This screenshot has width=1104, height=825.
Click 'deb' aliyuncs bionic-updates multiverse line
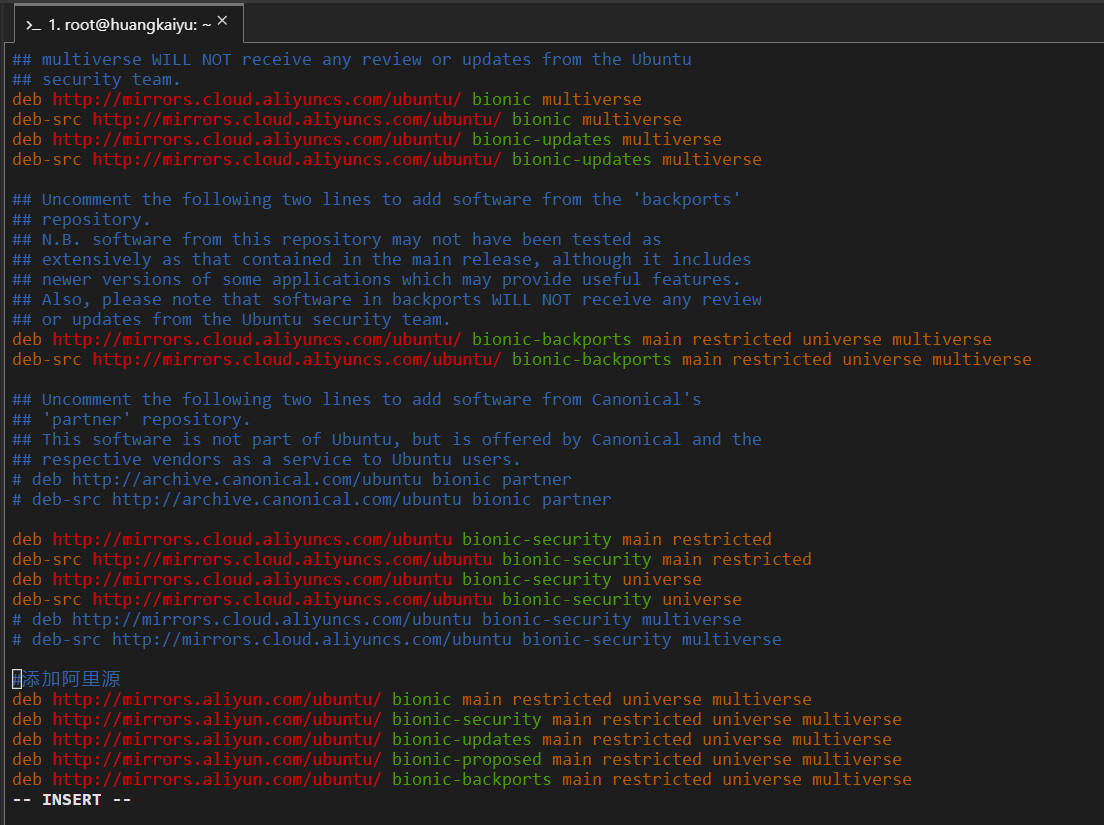367,139
